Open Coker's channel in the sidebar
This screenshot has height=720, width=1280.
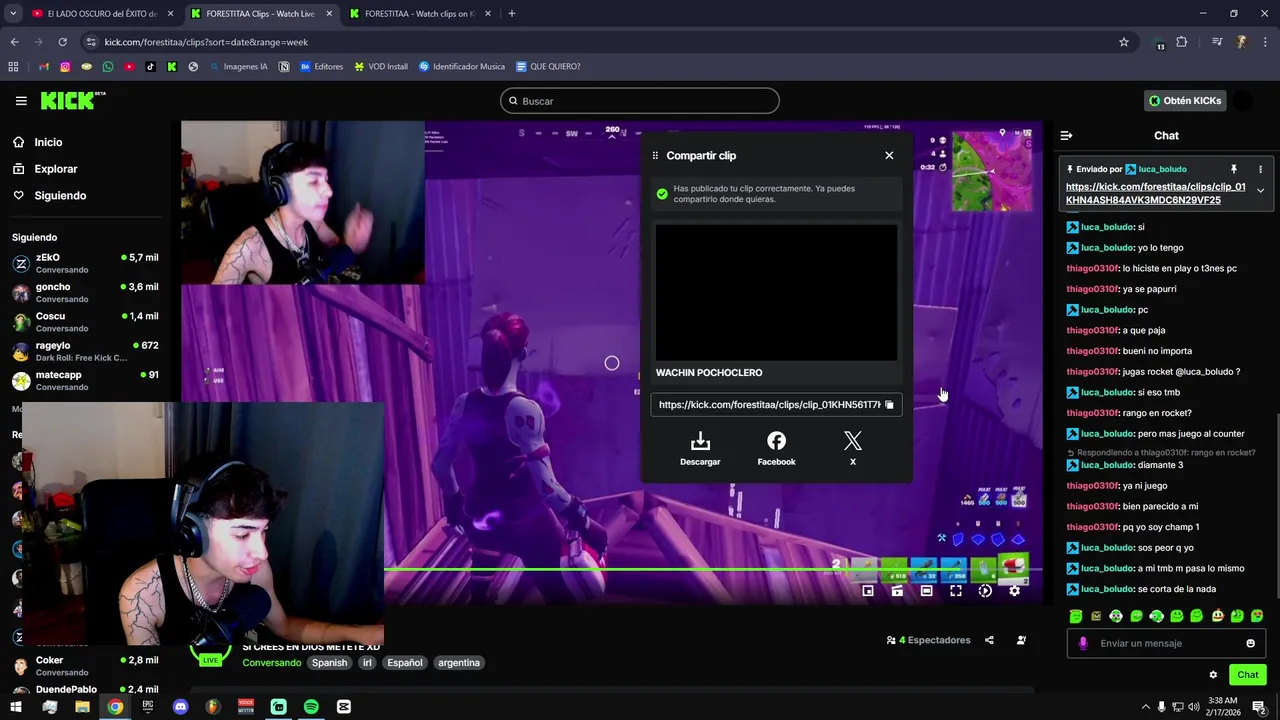85,665
